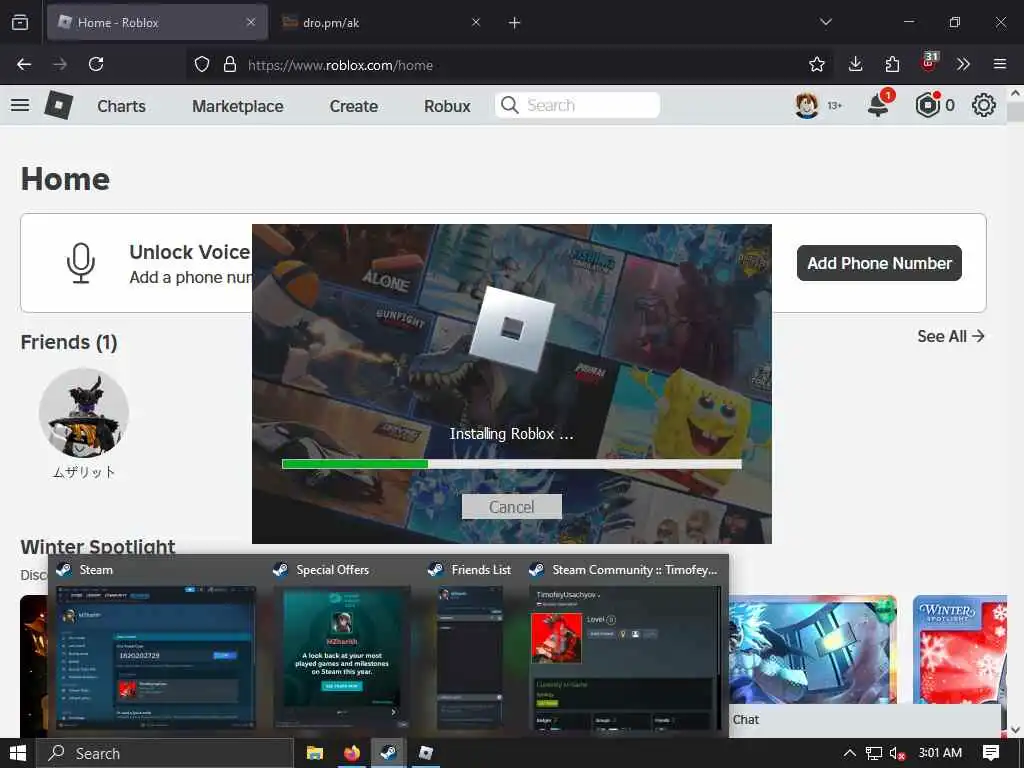Open Steam from taskbar
Screen dimensions: 1024x768
point(389,753)
